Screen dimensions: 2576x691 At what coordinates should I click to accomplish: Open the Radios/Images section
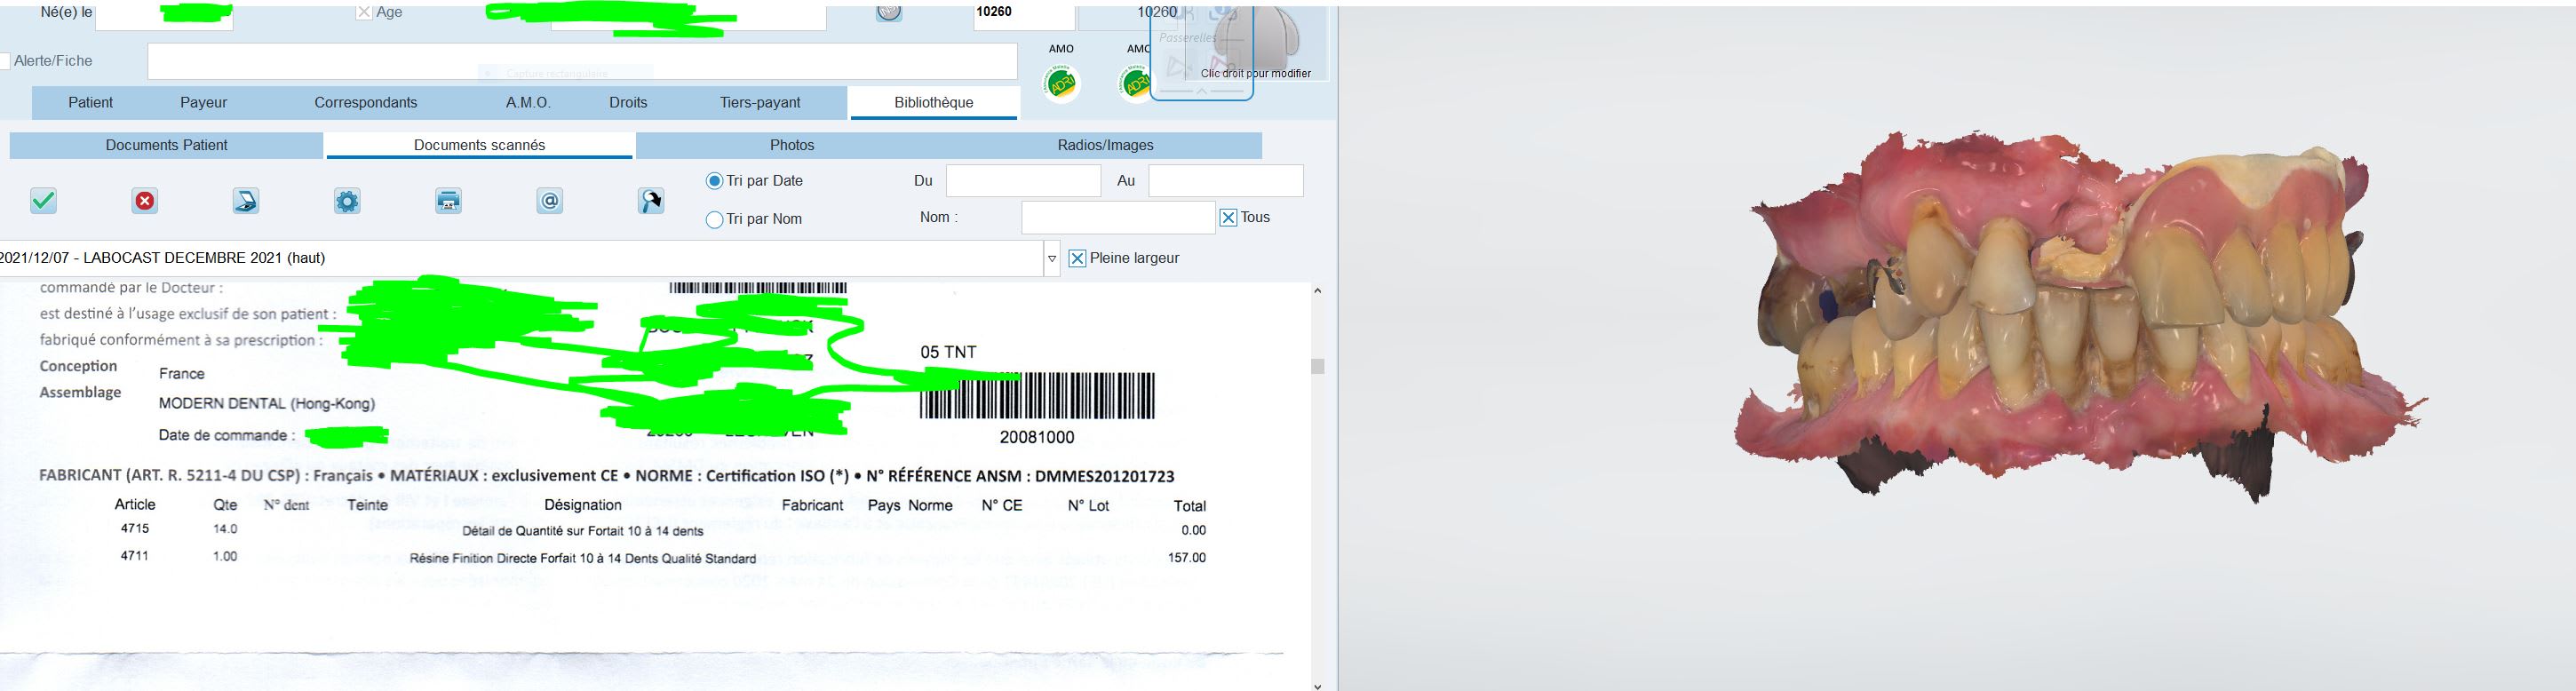[1105, 146]
